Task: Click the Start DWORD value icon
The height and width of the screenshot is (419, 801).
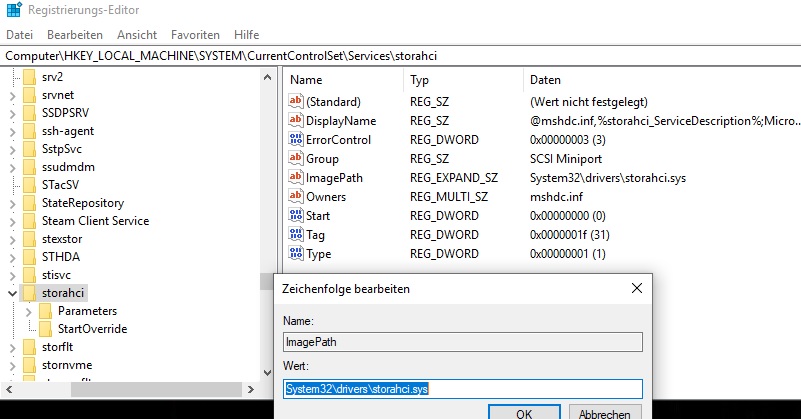Action: coord(296,215)
